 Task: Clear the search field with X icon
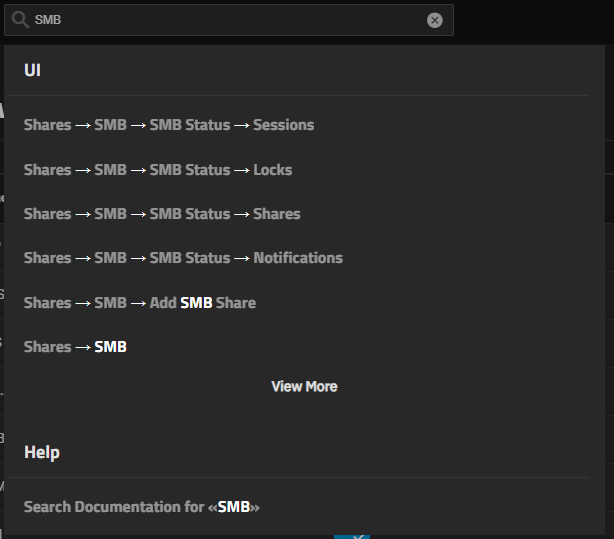tap(435, 20)
